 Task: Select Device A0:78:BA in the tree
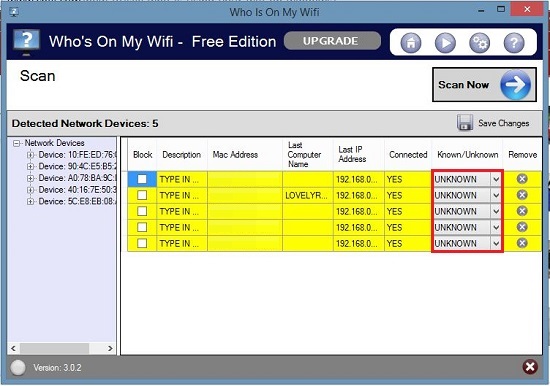[x=77, y=178]
